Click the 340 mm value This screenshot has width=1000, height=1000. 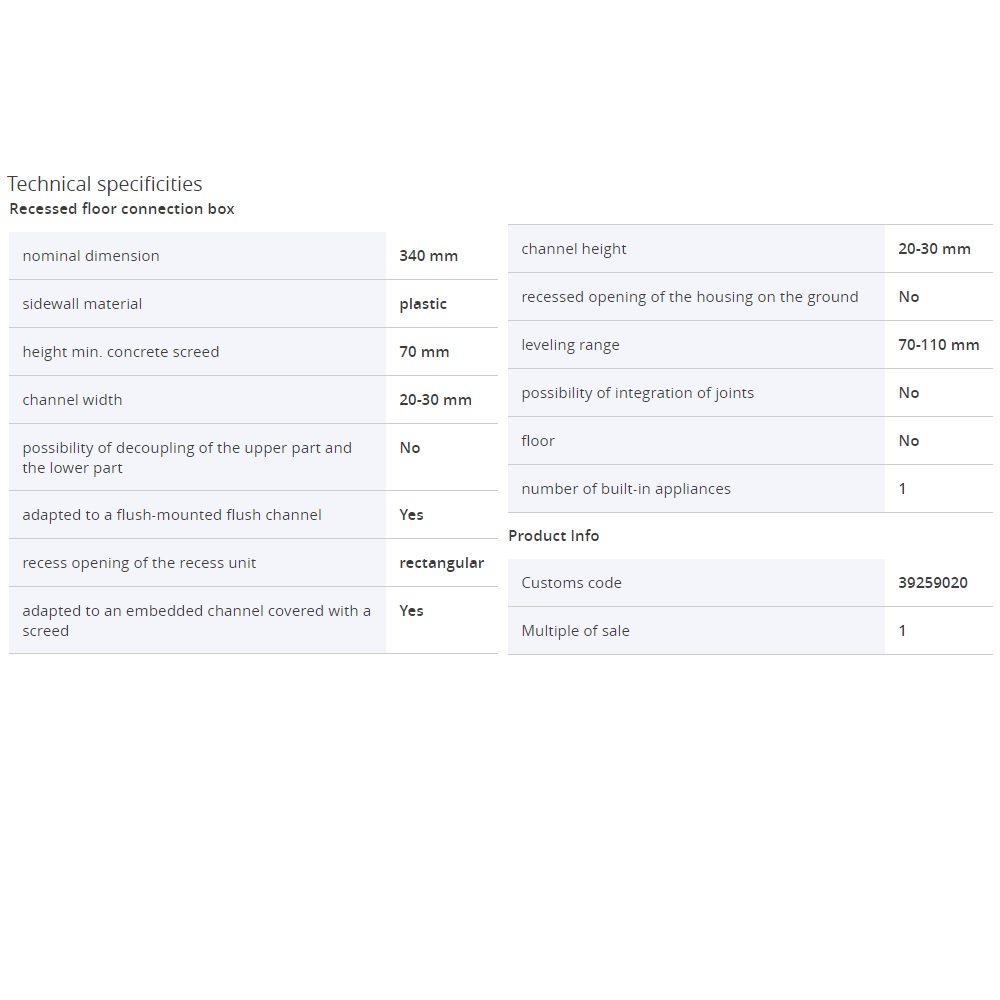point(428,256)
